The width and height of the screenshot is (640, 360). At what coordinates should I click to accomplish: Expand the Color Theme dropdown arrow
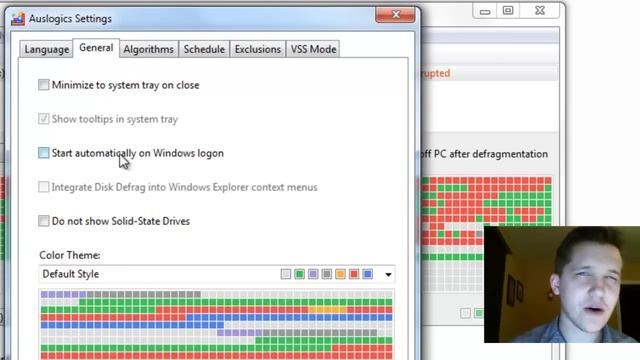click(x=388, y=274)
